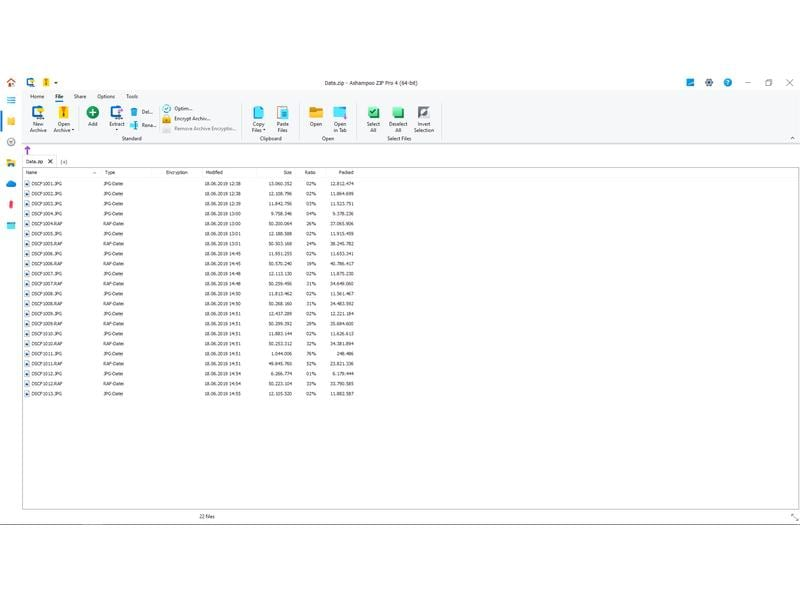
Task: Click the Optimize archive option
Action: click(x=177, y=108)
